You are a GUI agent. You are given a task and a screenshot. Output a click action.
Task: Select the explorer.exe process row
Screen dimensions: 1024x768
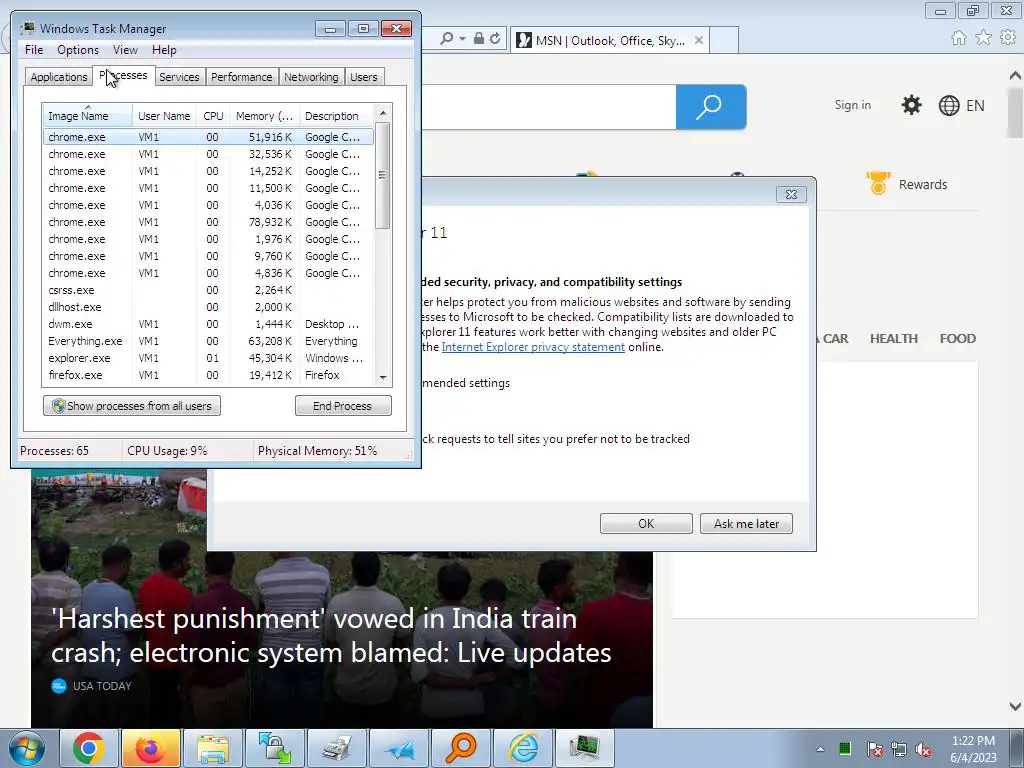[x=208, y=358]
